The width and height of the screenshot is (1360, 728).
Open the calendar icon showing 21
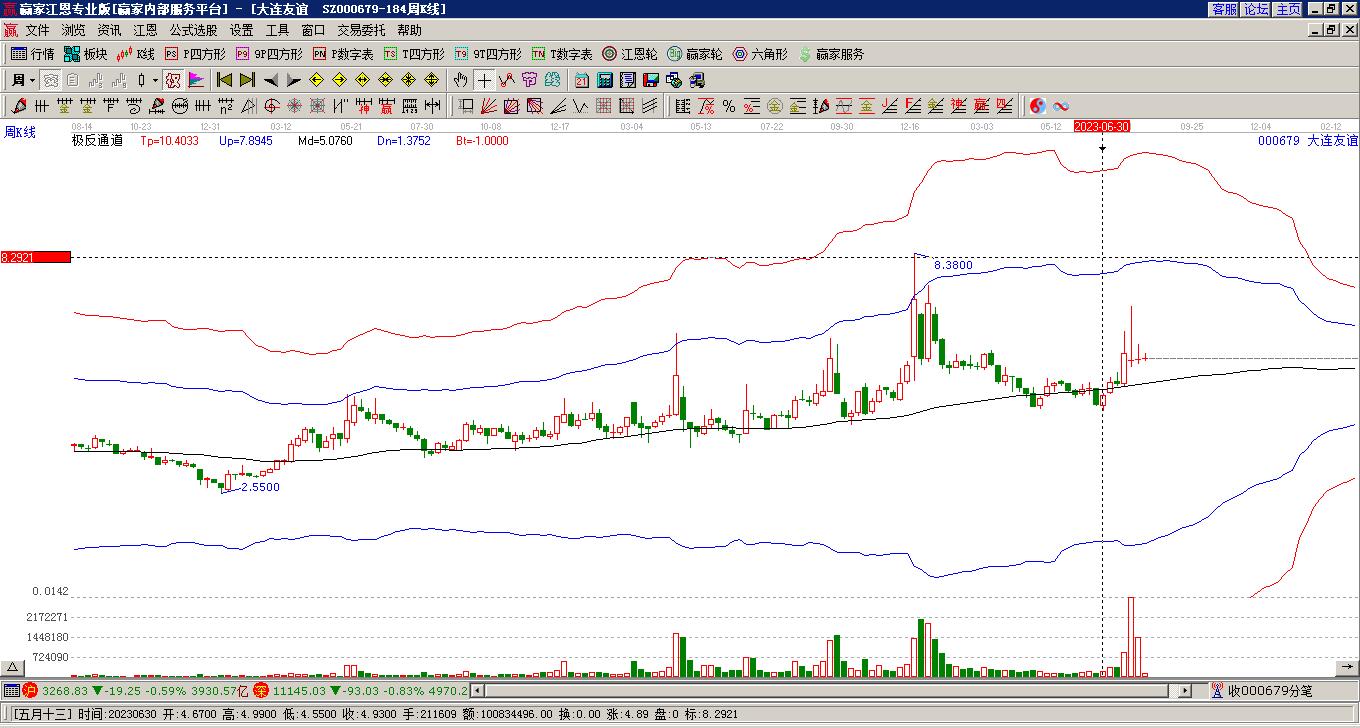coord(582,80)
